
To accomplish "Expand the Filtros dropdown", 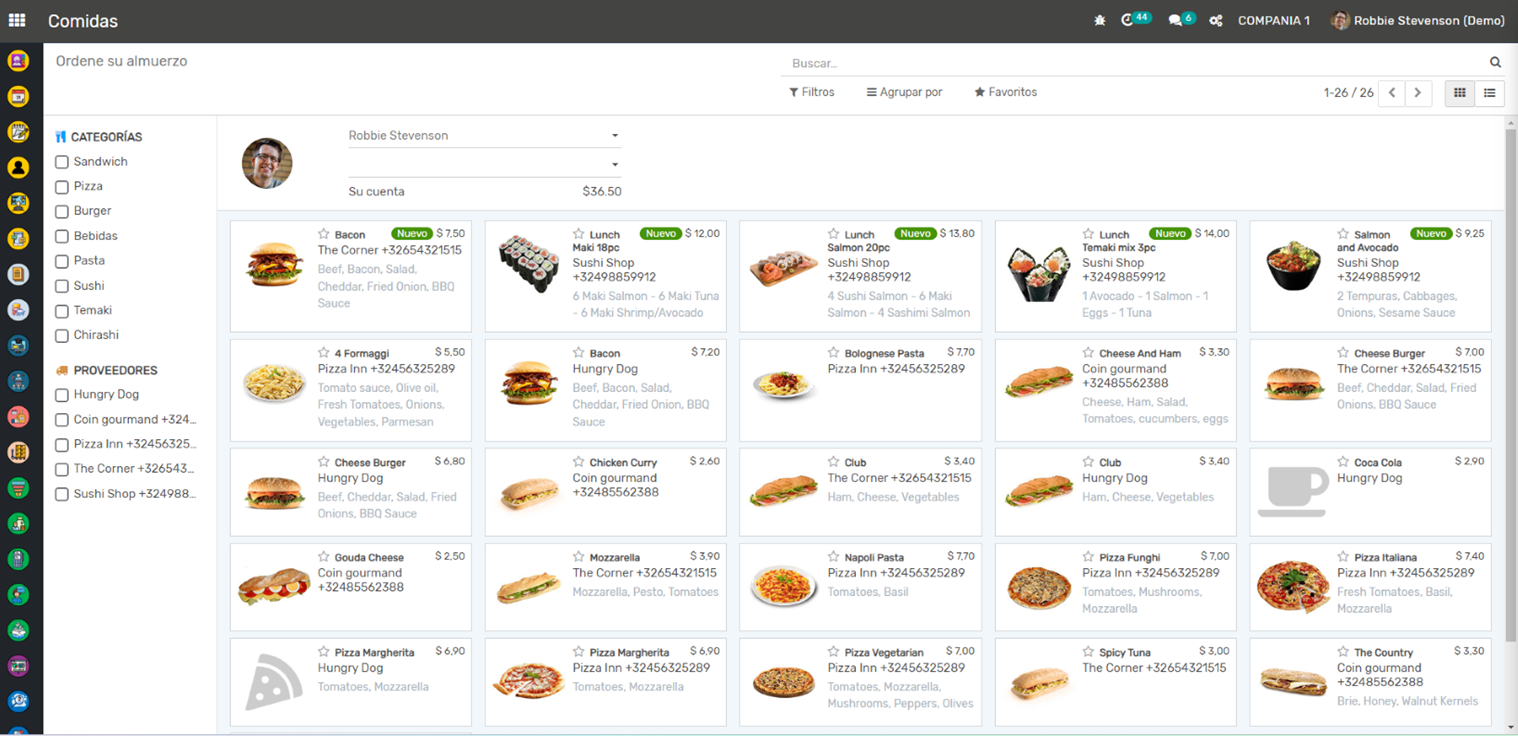I will 811,92.
